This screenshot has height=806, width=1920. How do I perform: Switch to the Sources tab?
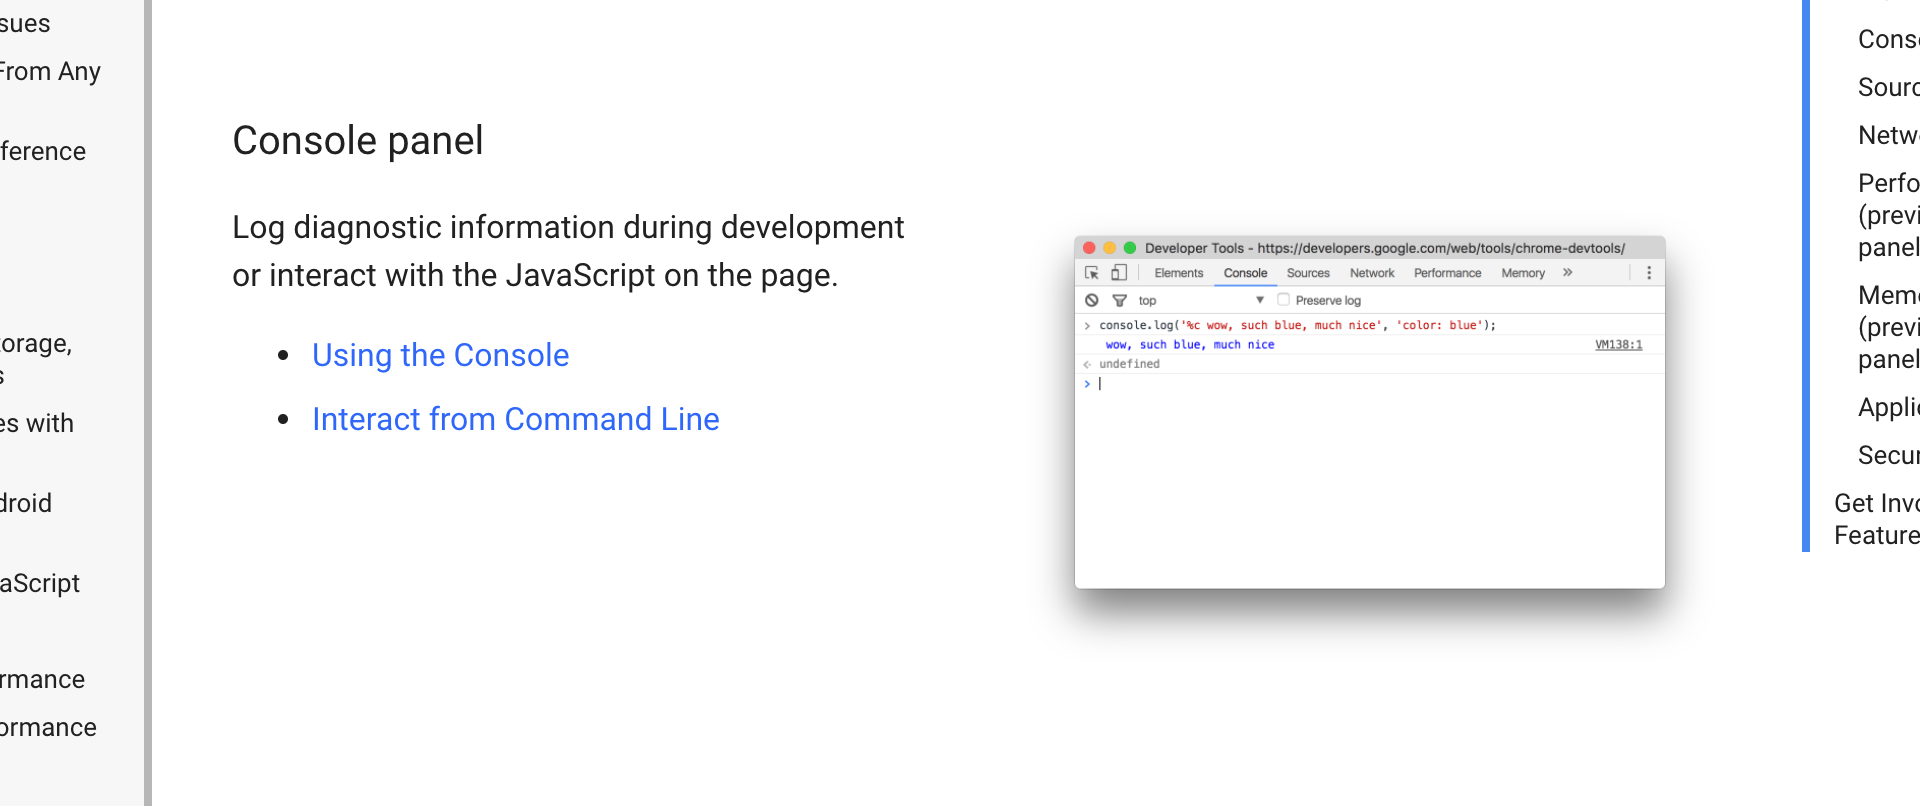[x=1308, y=273]
